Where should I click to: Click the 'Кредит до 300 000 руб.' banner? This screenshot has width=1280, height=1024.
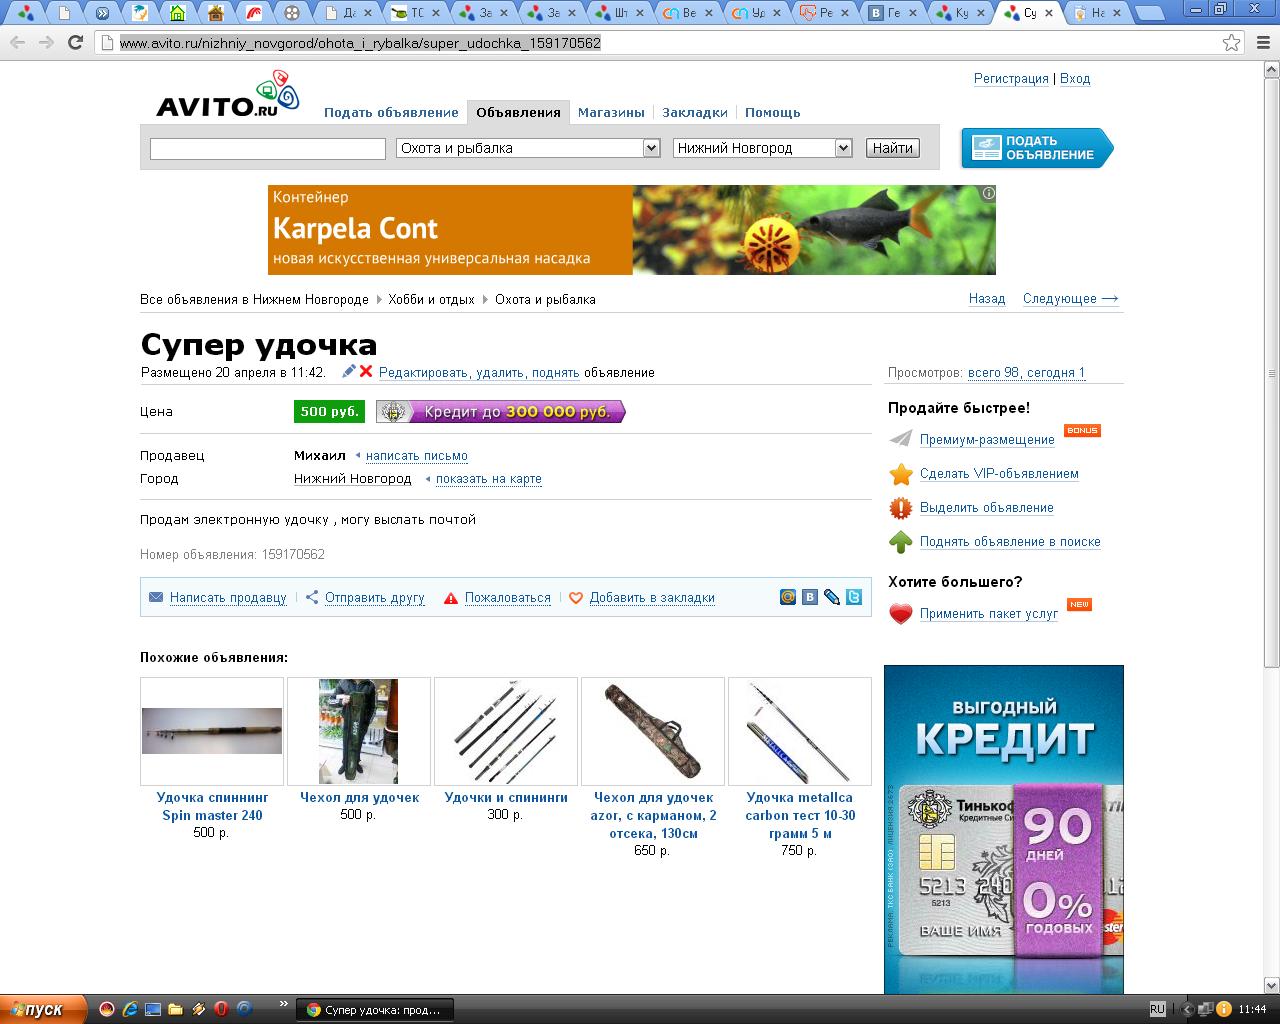tap(500, 412)
